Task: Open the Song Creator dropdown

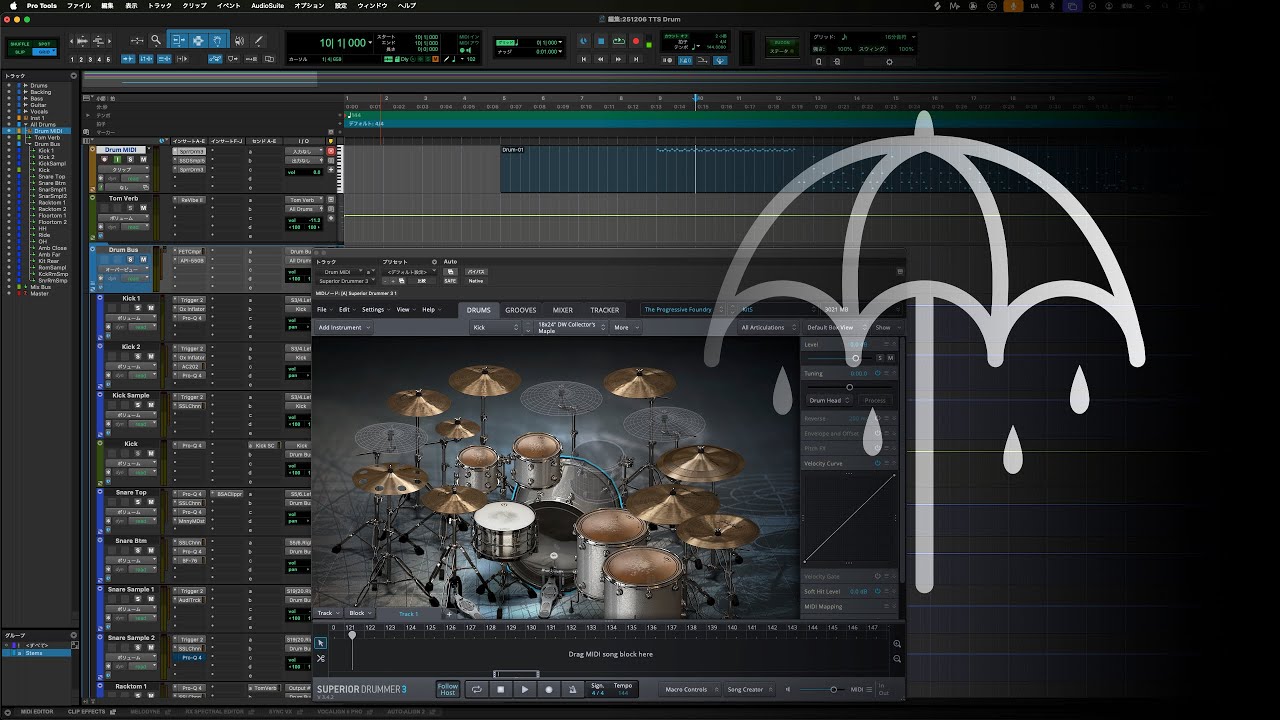Action: coord(749,689)
